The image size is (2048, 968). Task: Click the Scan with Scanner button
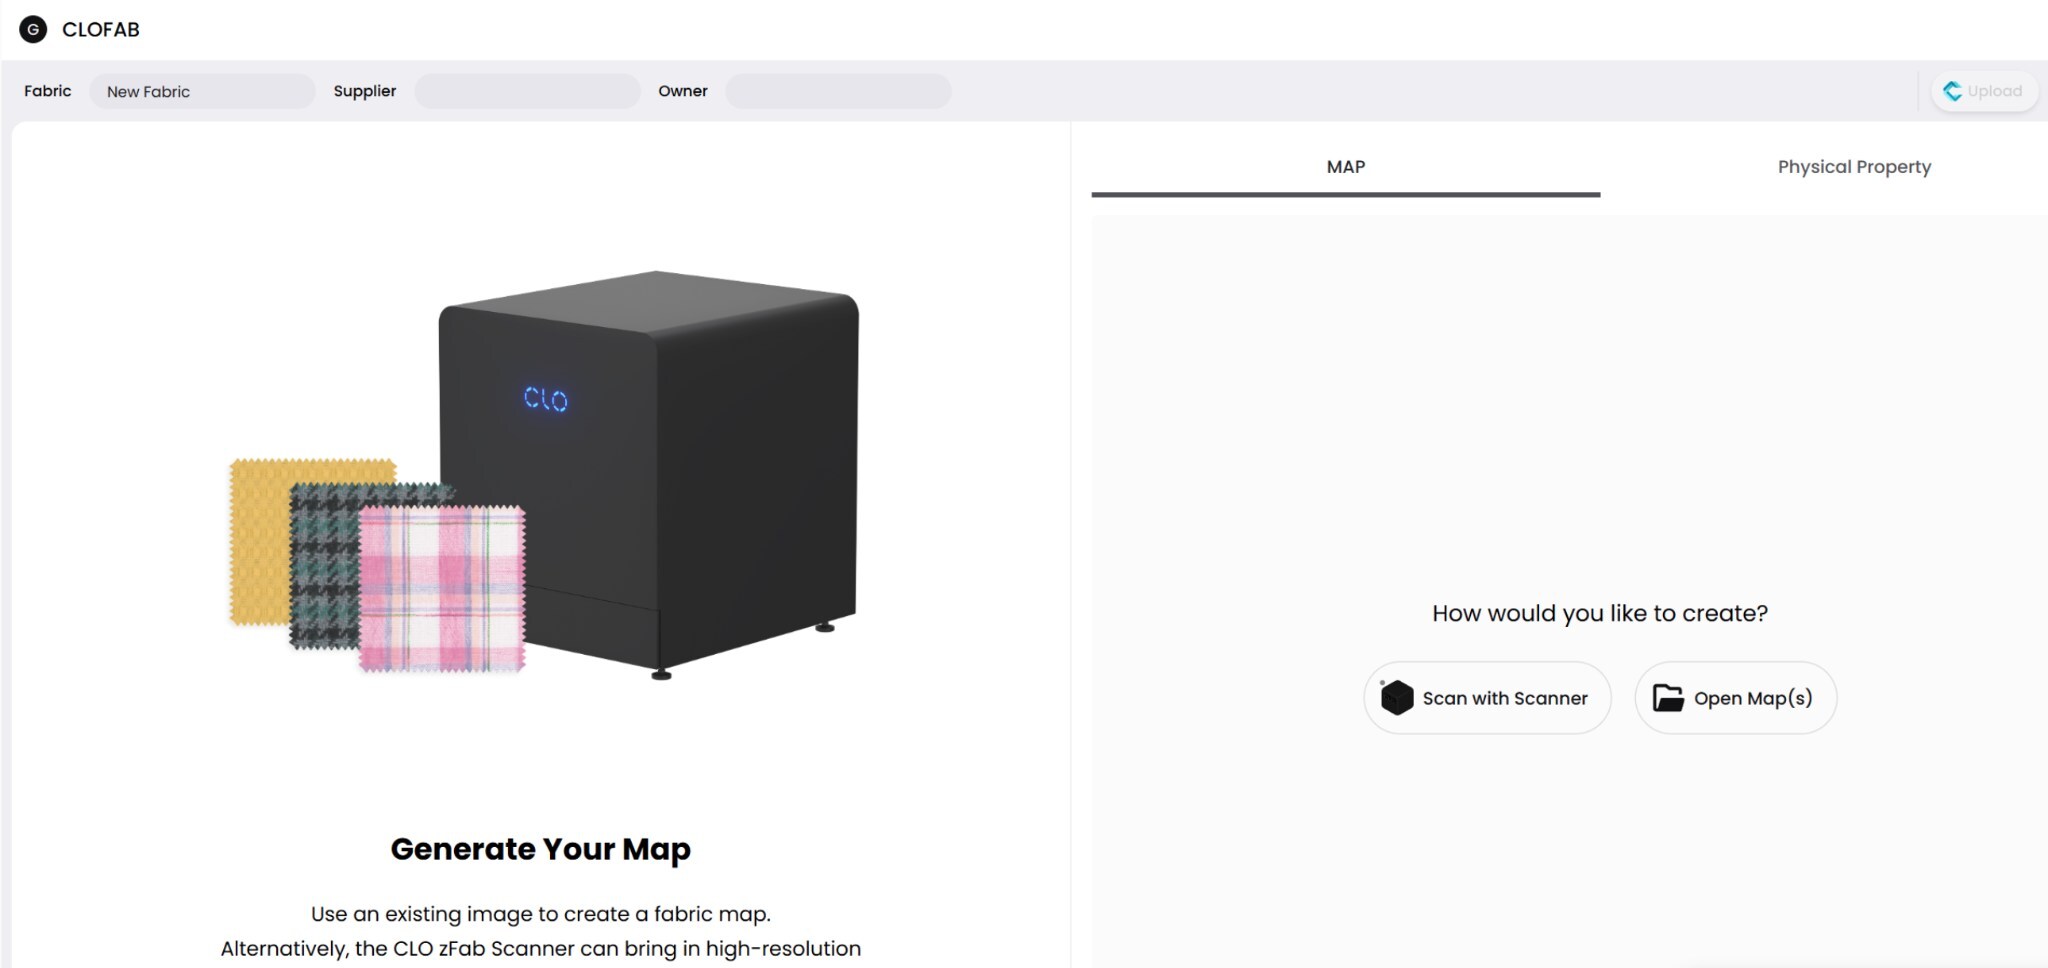1487,698
